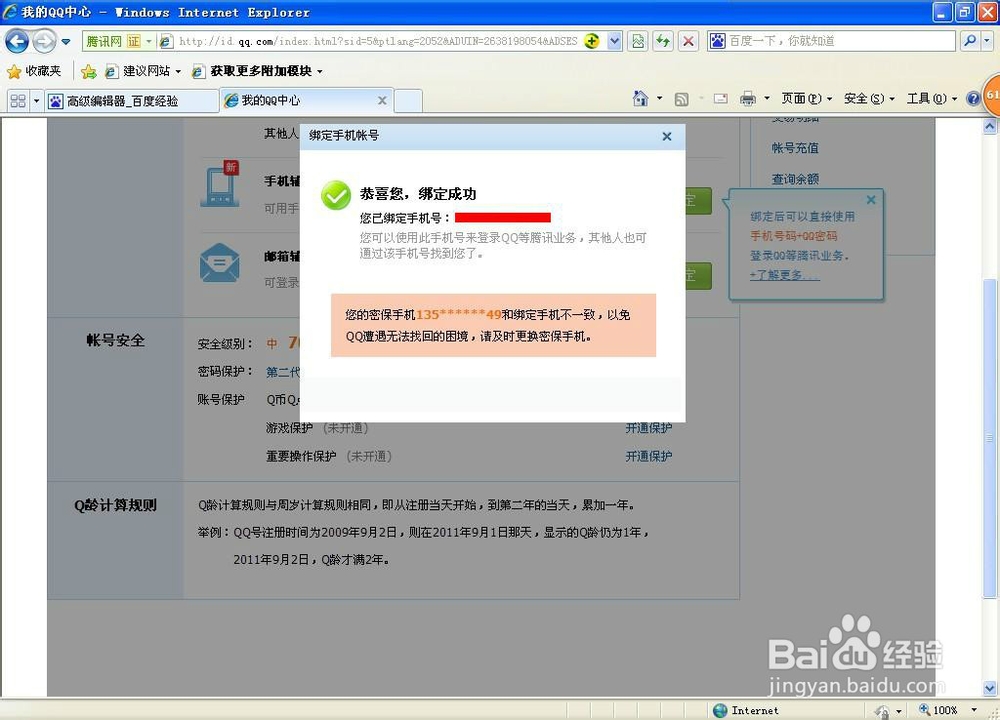
Task: Click 开通保护 for 重要操作保护
Action: tap(649, 456)
